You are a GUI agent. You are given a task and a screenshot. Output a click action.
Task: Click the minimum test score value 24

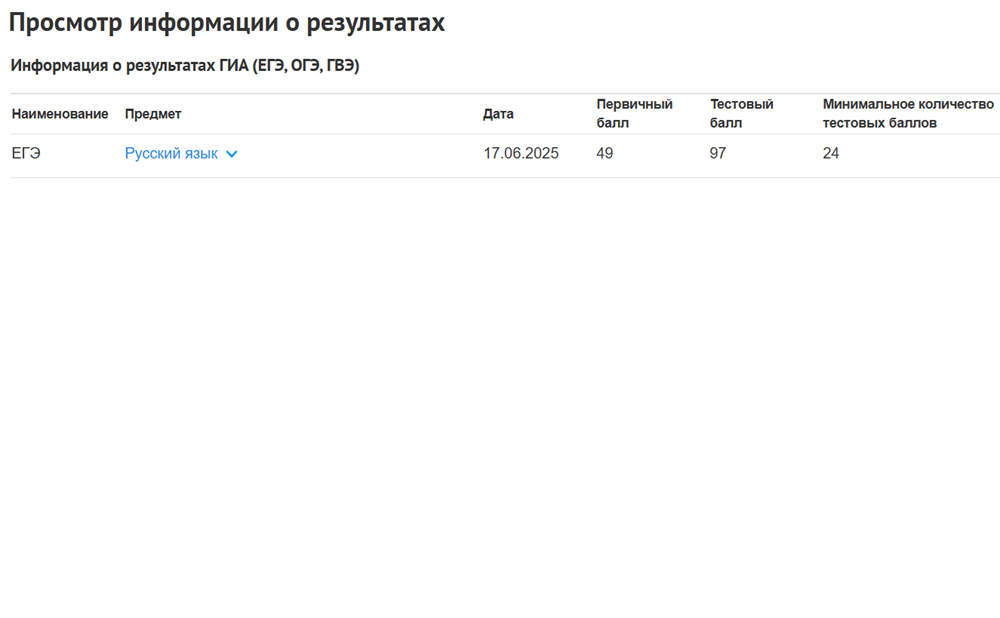click(x=830, y=154)
